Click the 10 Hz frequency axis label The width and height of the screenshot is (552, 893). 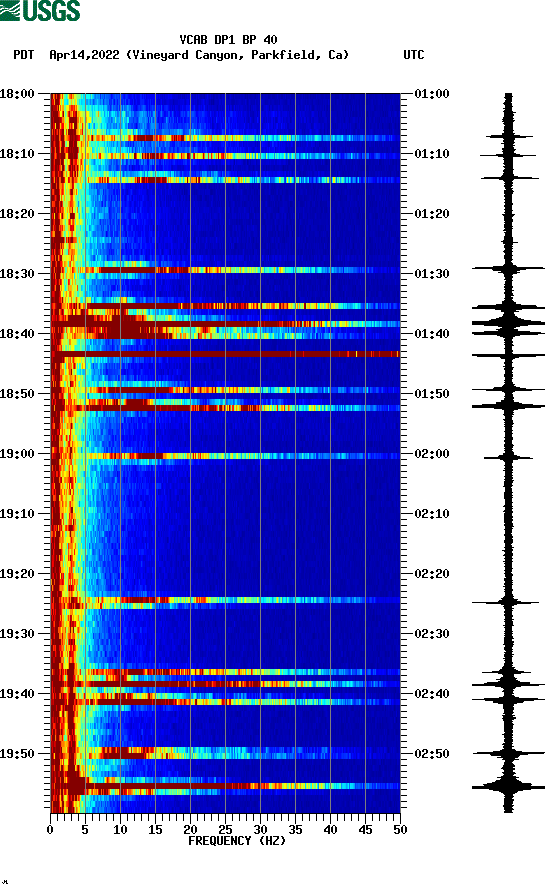pos(120,830)
